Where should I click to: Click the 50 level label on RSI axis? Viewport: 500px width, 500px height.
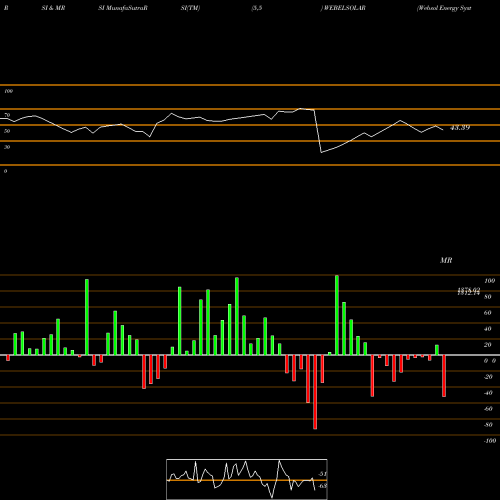(7, 131)
